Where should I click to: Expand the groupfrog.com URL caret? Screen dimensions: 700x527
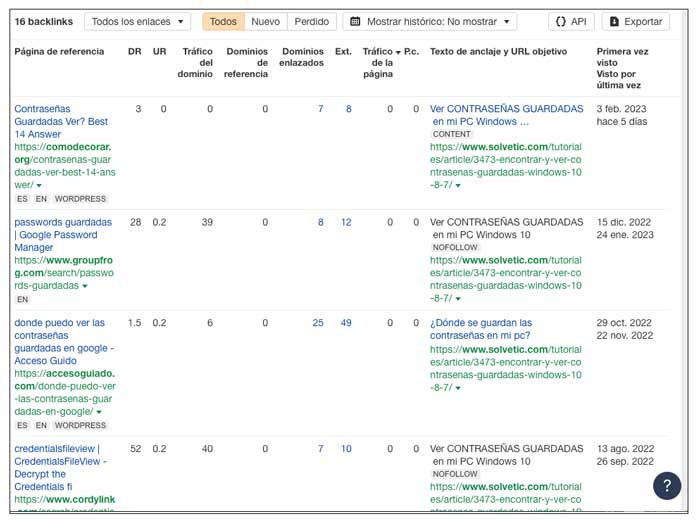(x=85, y=286)
